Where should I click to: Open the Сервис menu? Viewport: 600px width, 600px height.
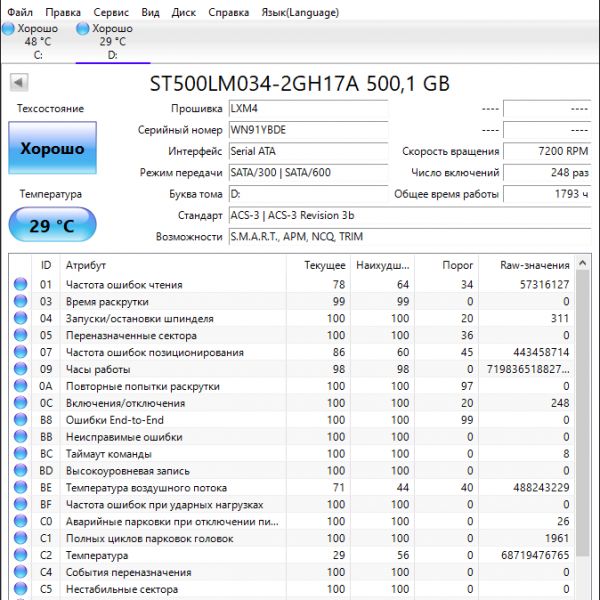(111, 12)
